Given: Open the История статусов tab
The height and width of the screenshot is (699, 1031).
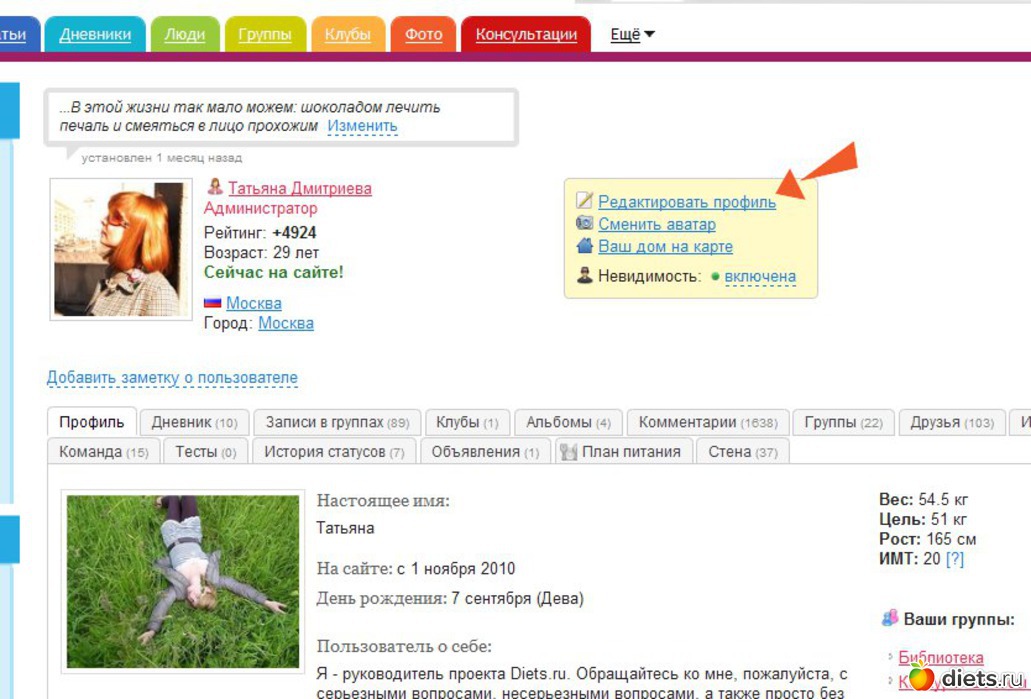Looking at the screenshot, I should tap(334, 452).
